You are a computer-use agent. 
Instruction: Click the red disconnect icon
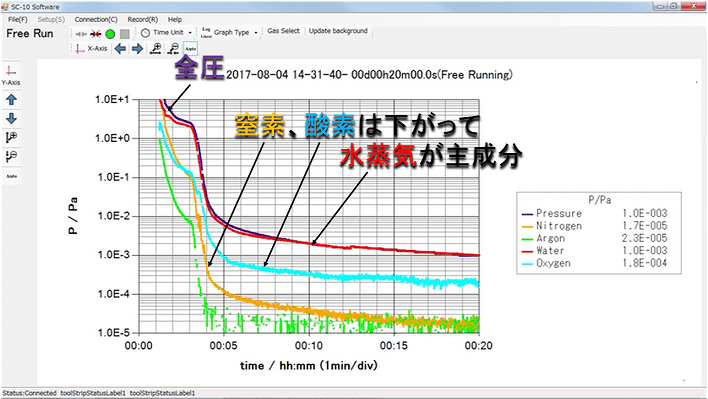(96, 34)
